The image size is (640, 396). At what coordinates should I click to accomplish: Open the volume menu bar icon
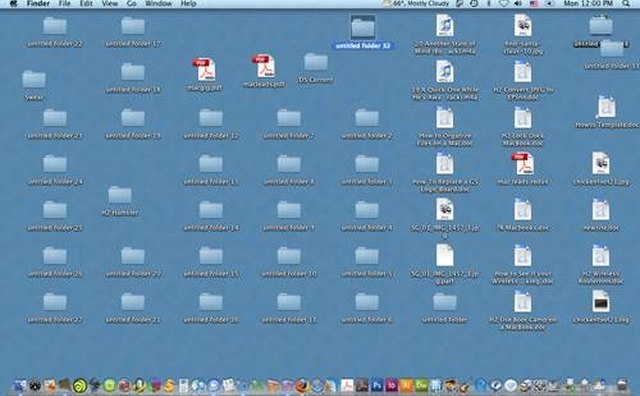click(x=518, y=3)
